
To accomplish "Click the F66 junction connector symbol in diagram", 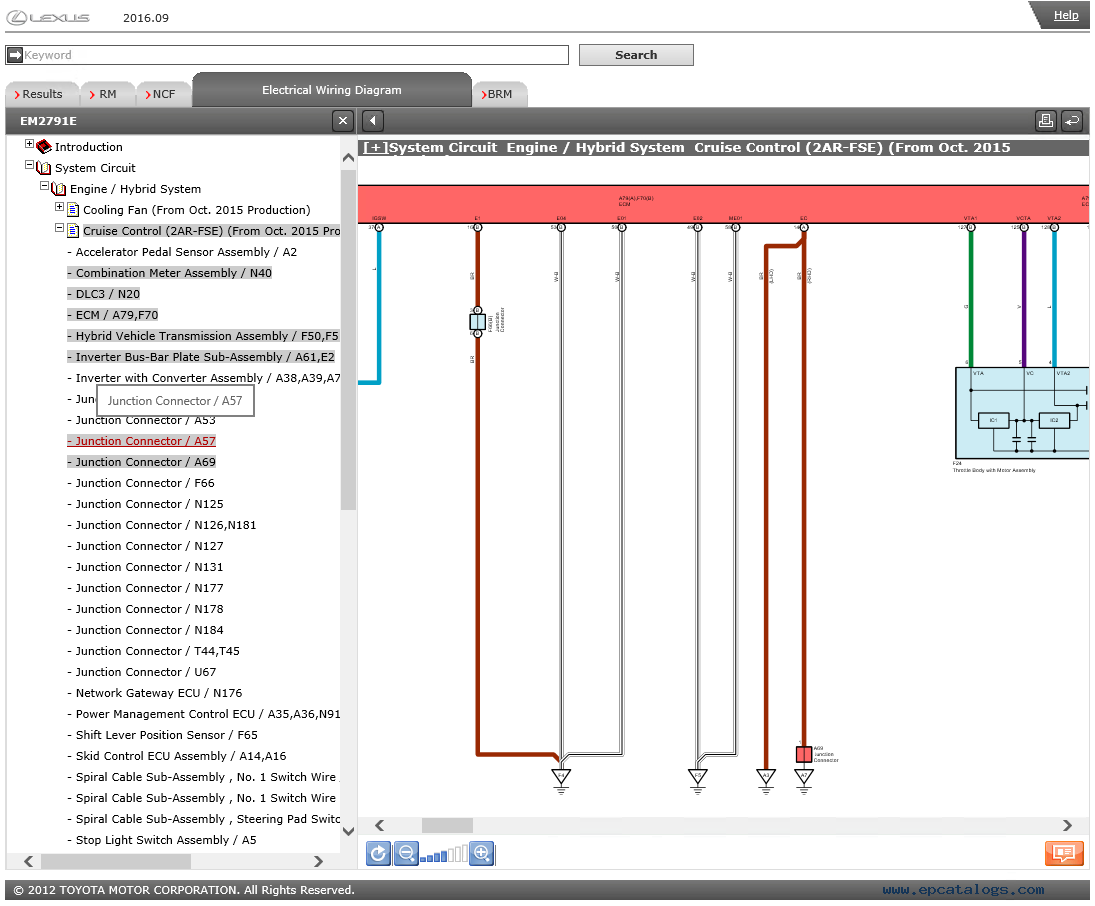I will pos(478,321).
